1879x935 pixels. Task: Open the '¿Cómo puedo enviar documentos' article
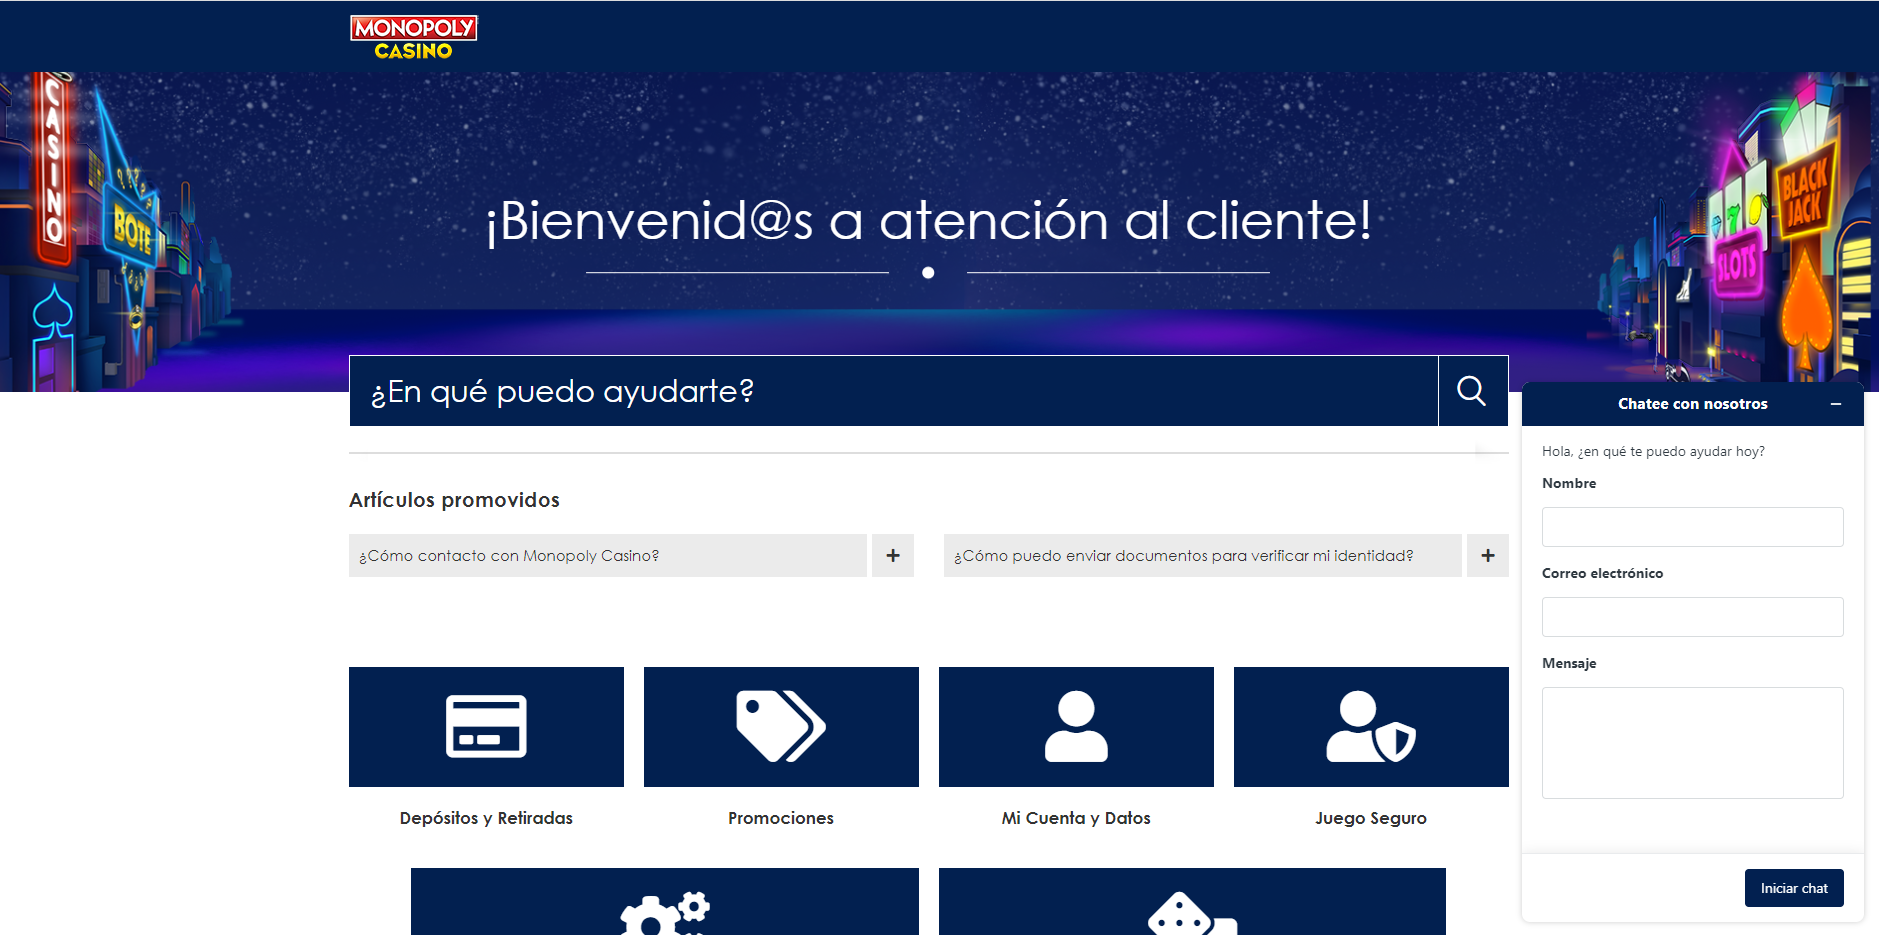point(1203,555)
